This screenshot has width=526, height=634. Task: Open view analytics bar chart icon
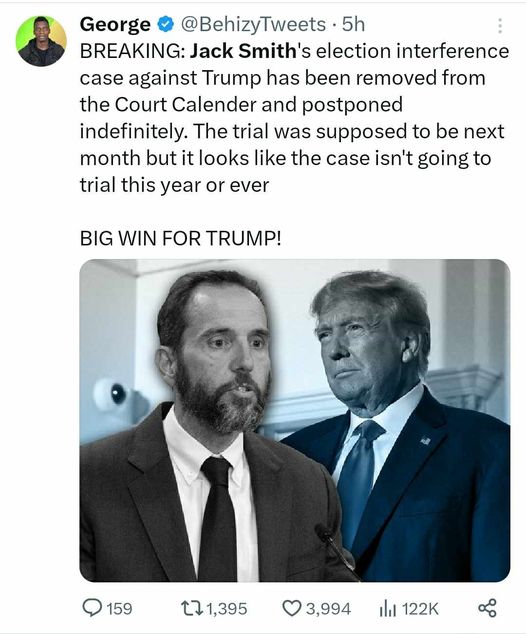coord(387,608)
